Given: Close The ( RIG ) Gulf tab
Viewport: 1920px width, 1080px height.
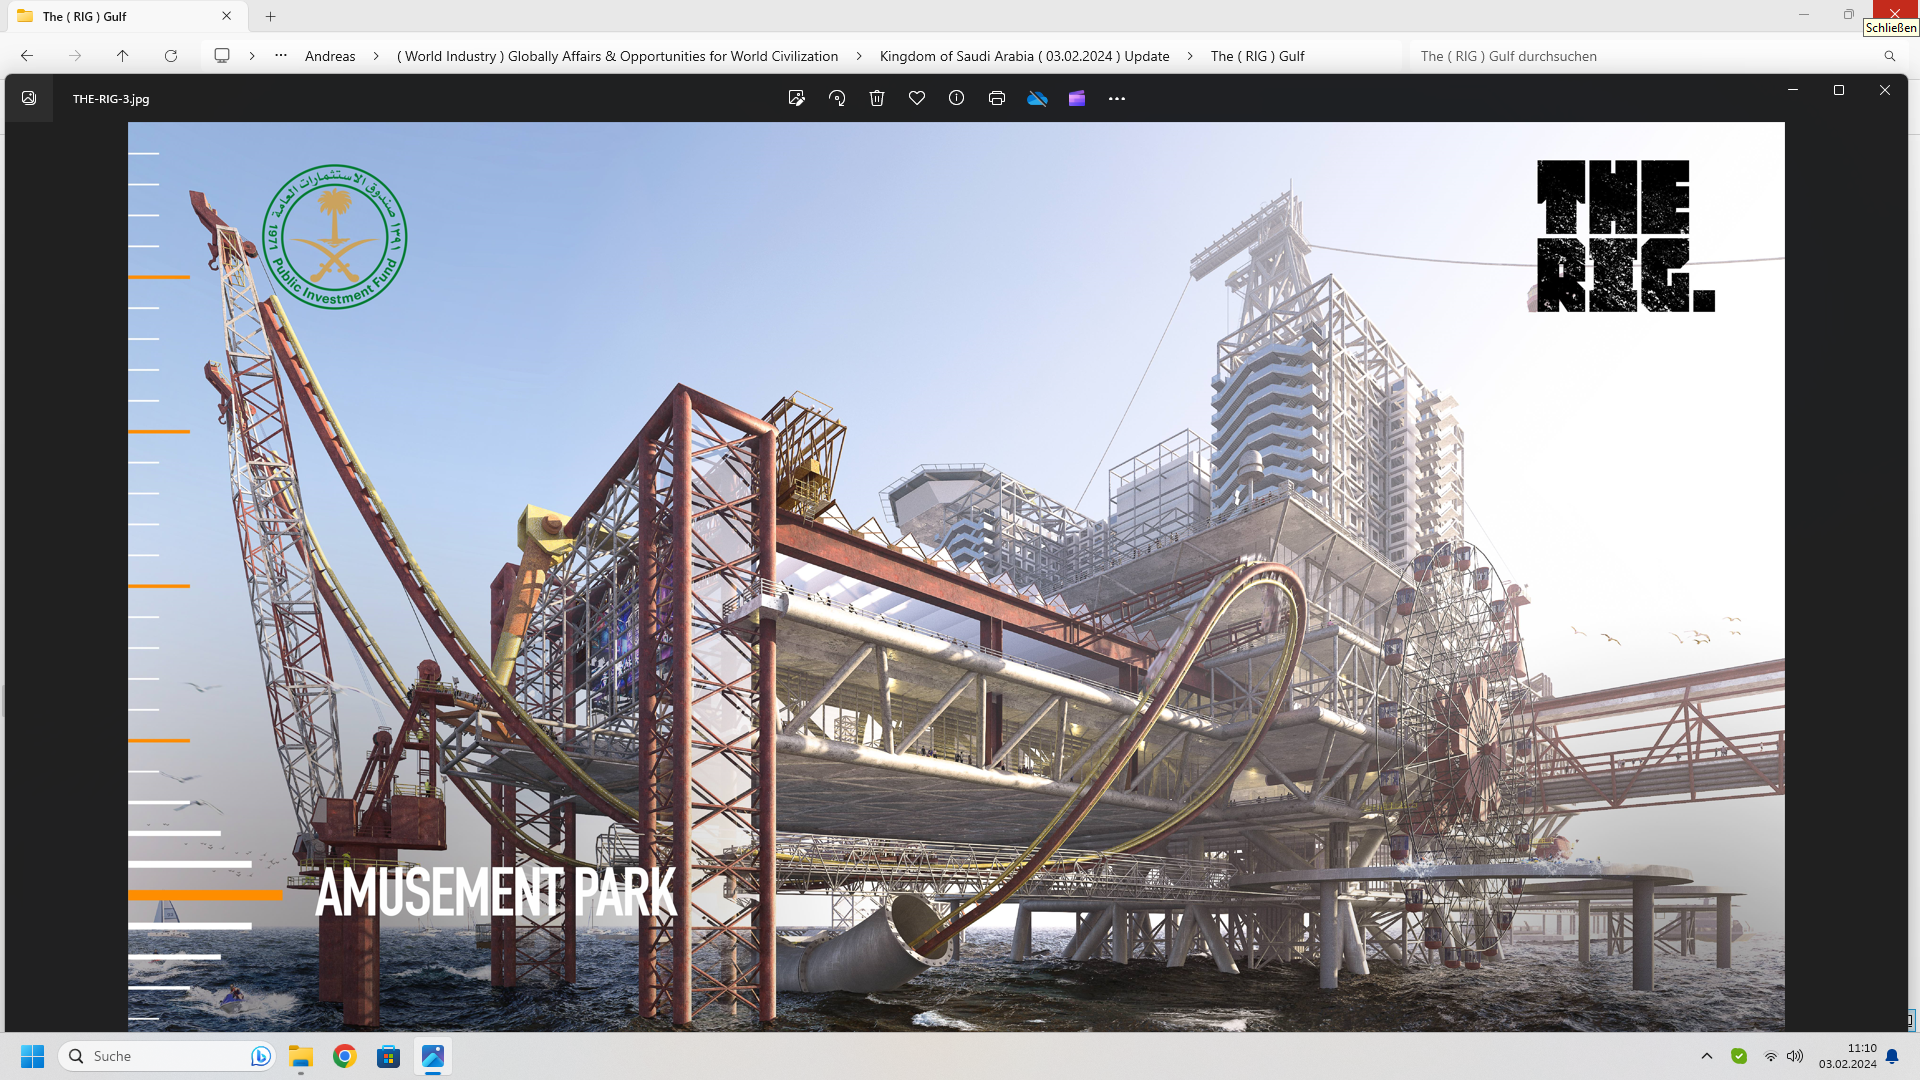Looking at the screenshot, I should pos(227,16).
